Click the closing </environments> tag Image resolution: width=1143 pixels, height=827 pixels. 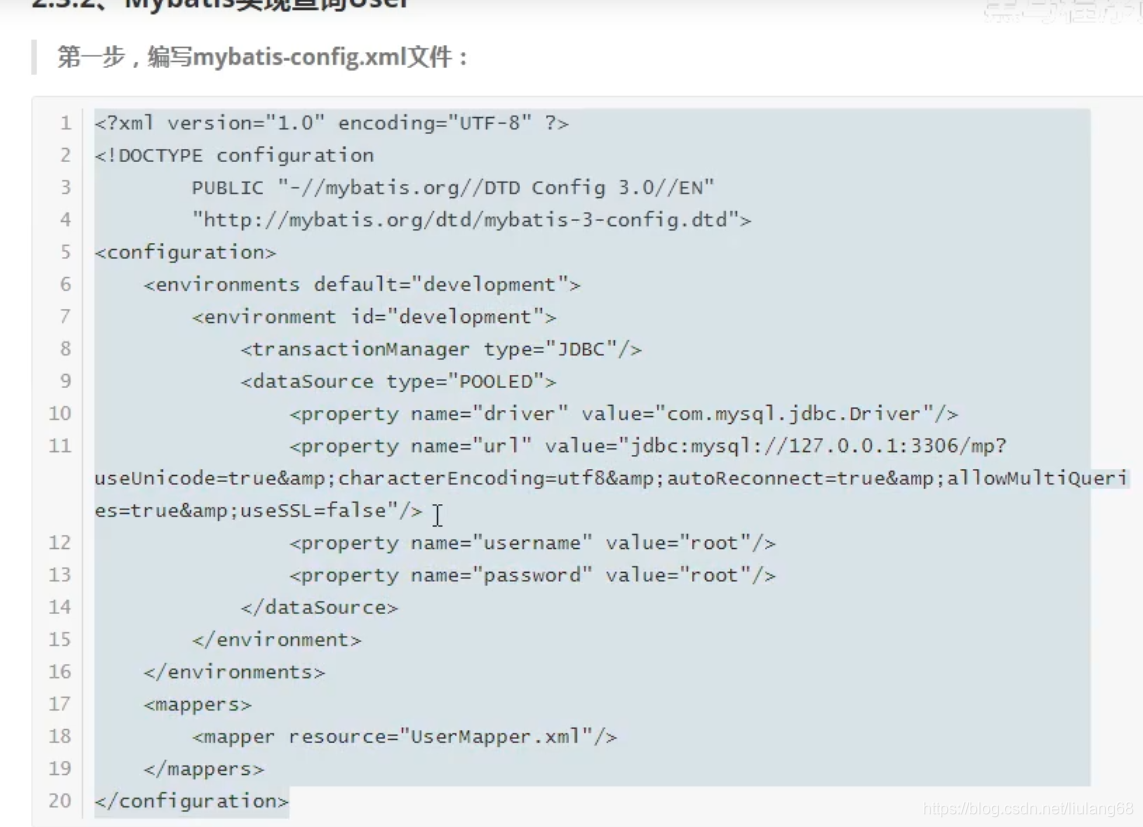pyautogui.click(x=234, y=672)
